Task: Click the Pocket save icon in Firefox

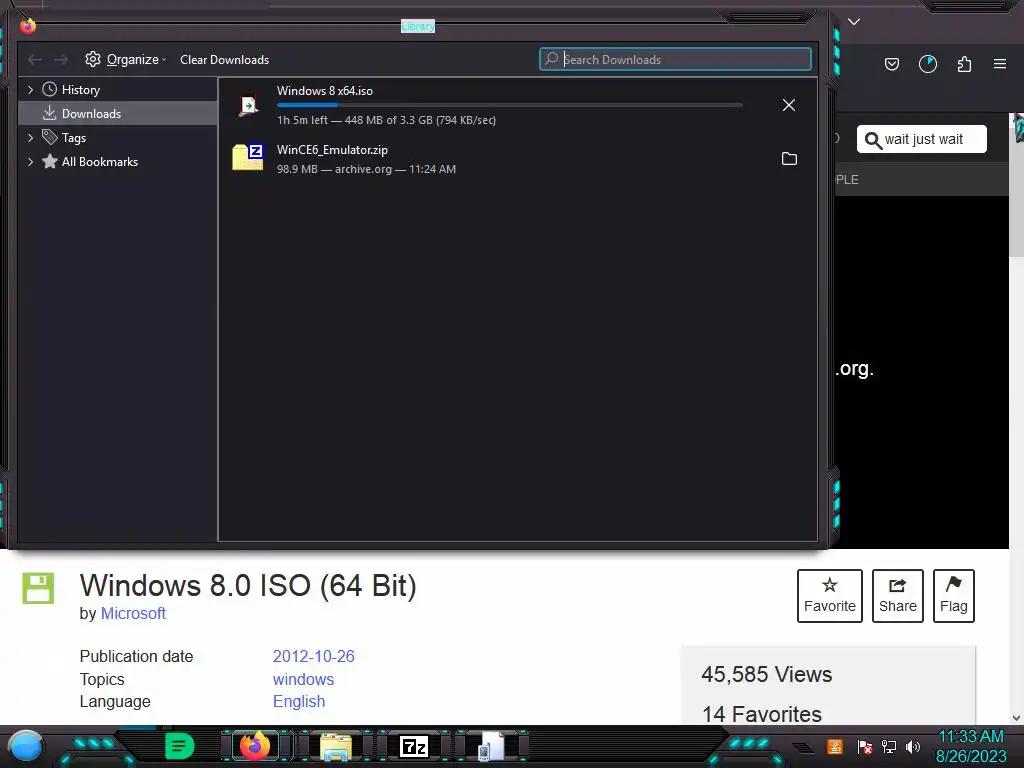Action: pyautogui.click(x=891, y=64)
